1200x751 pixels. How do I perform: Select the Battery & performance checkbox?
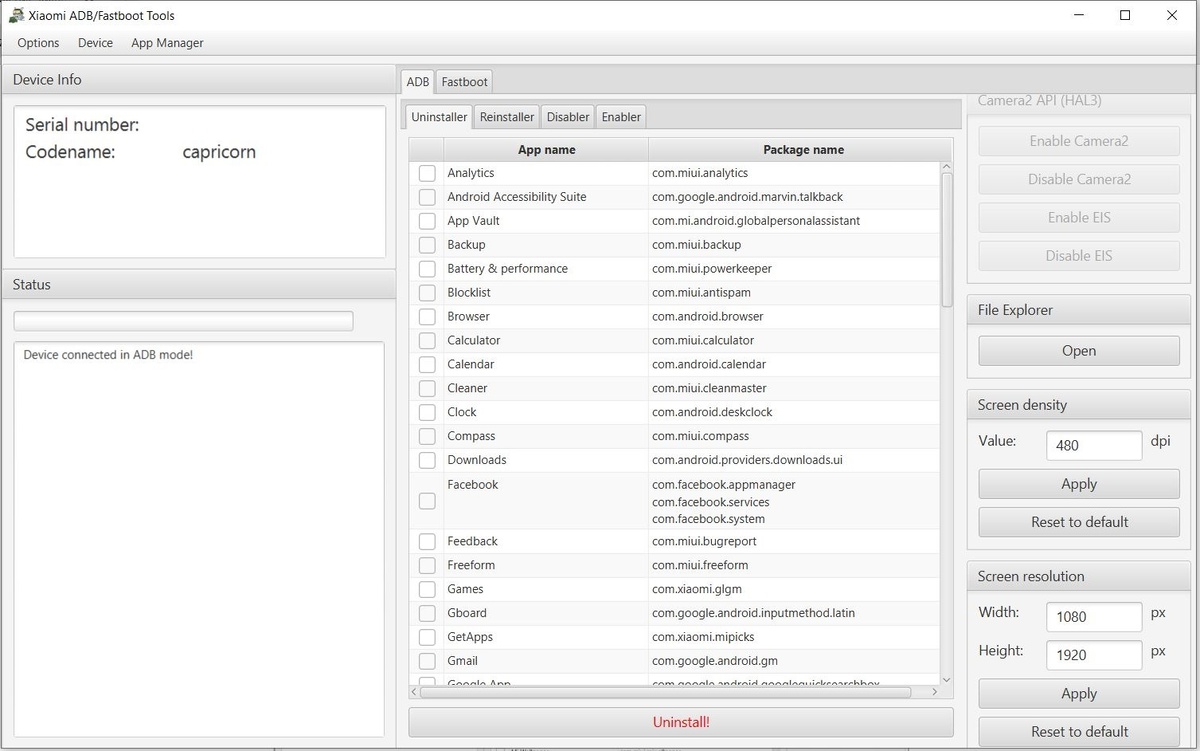(427, 269)
